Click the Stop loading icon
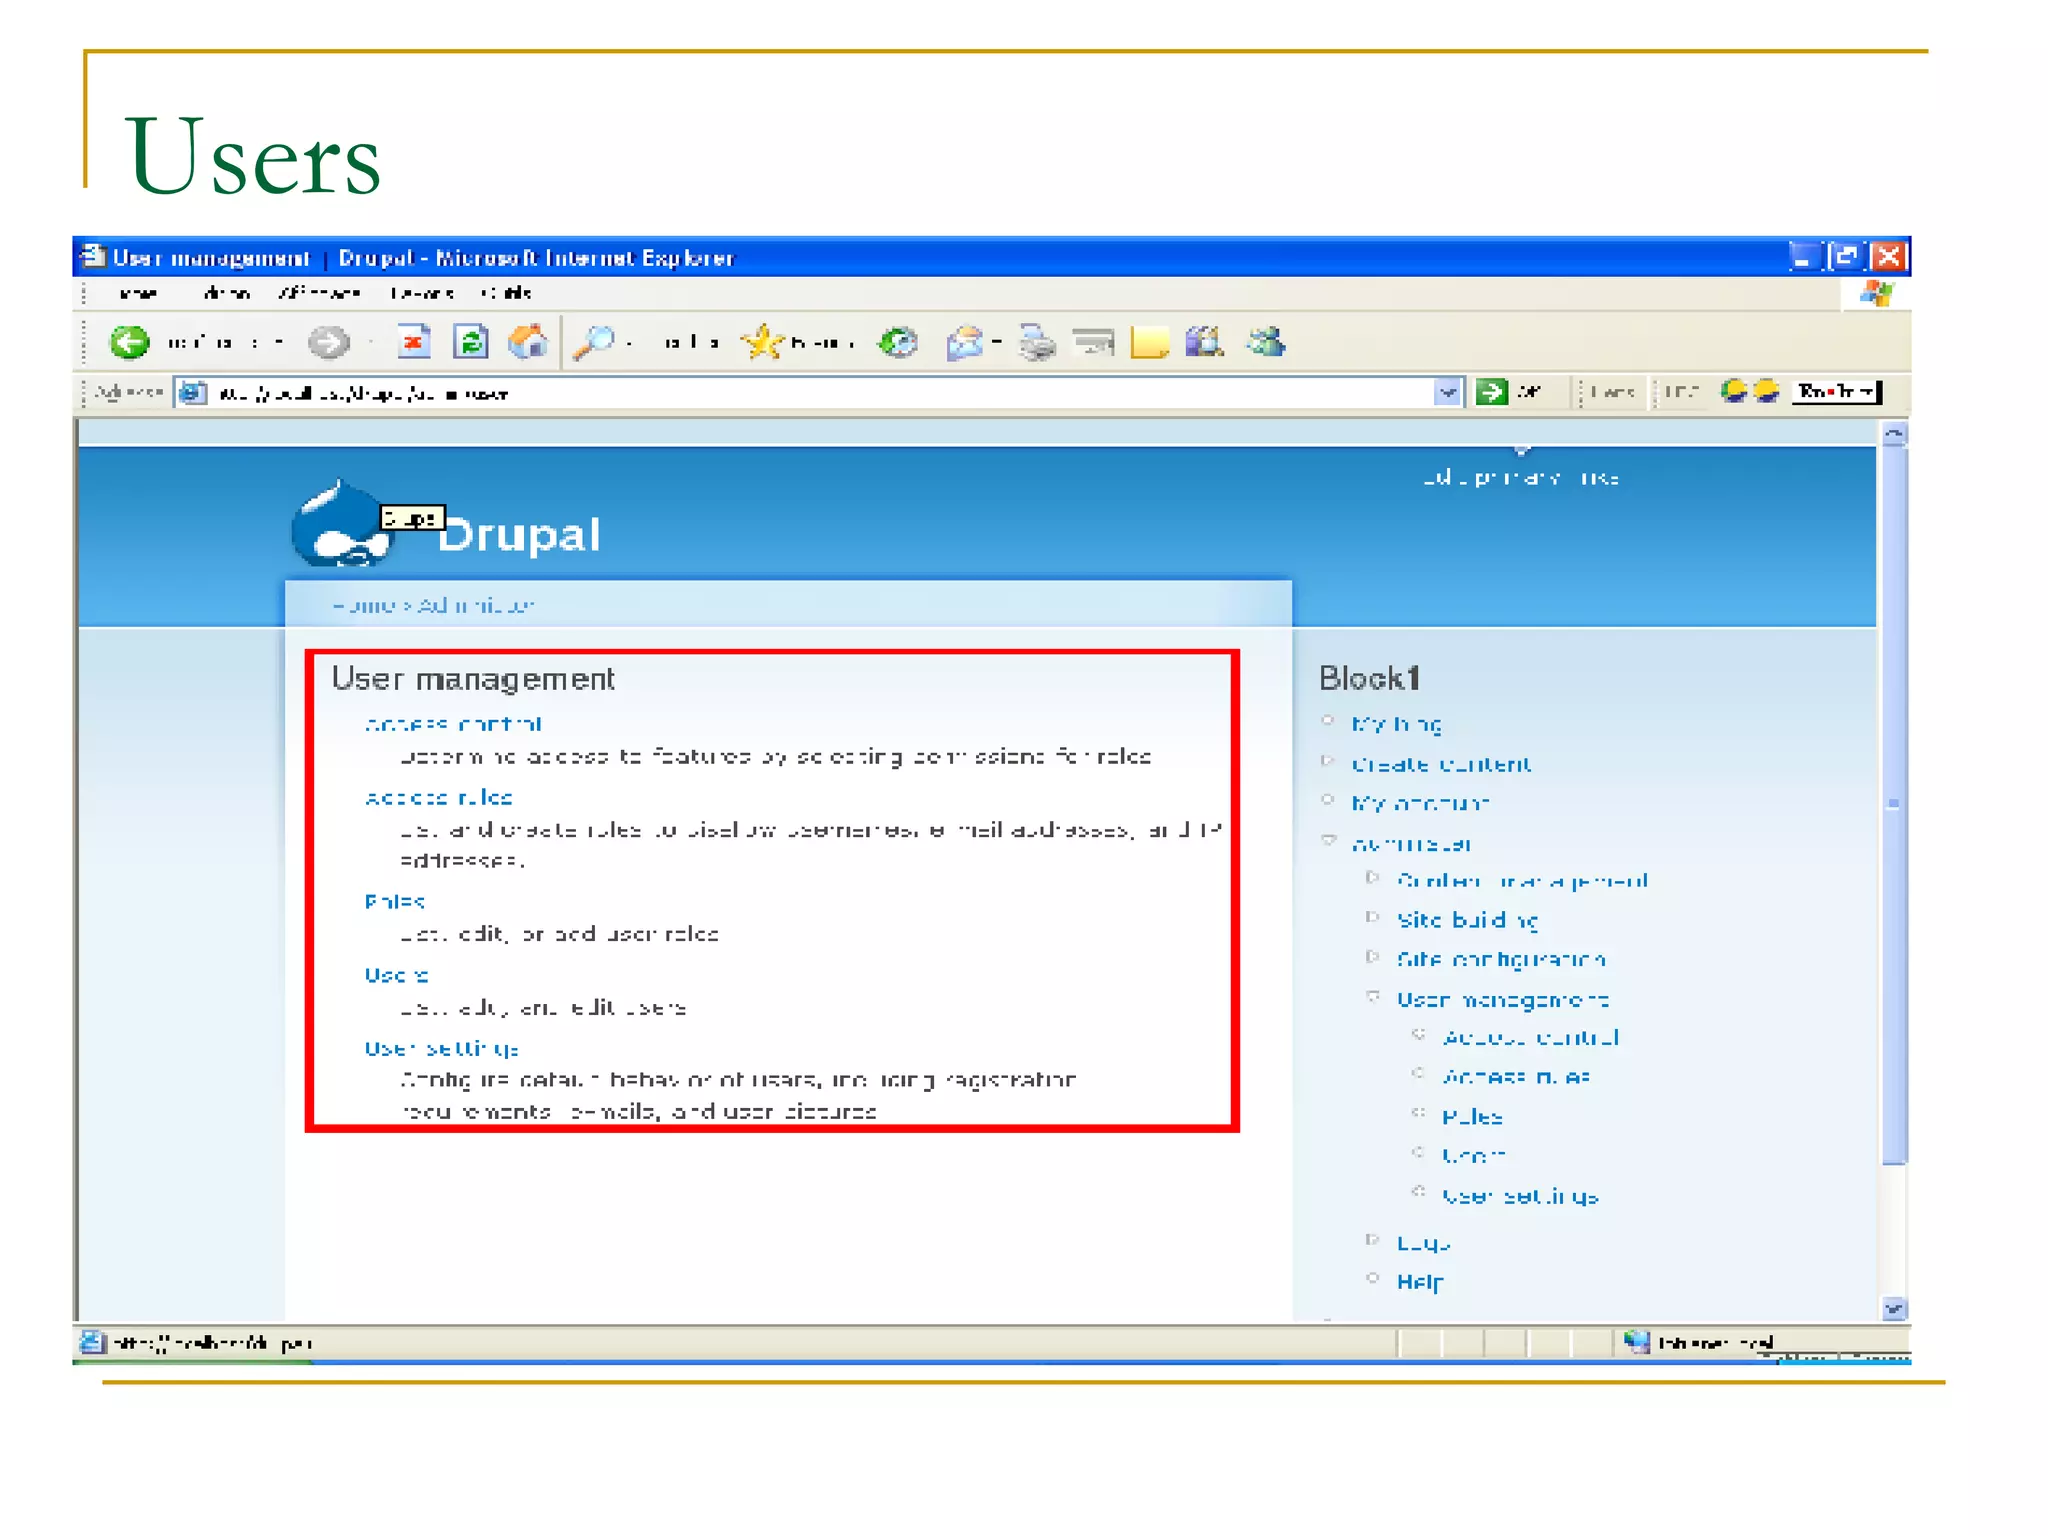Viewport: 2048px width, 1536px height. click(x=413, y=343)
